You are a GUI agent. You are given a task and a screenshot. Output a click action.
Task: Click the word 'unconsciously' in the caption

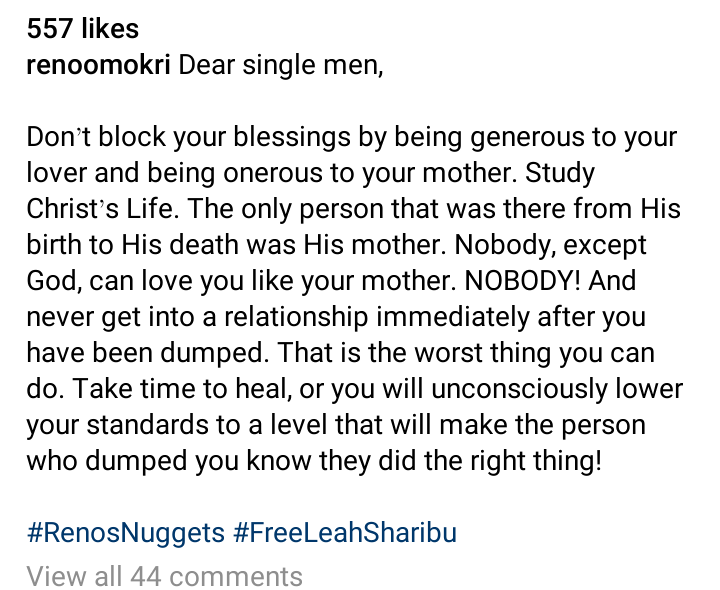pos(519,388)
